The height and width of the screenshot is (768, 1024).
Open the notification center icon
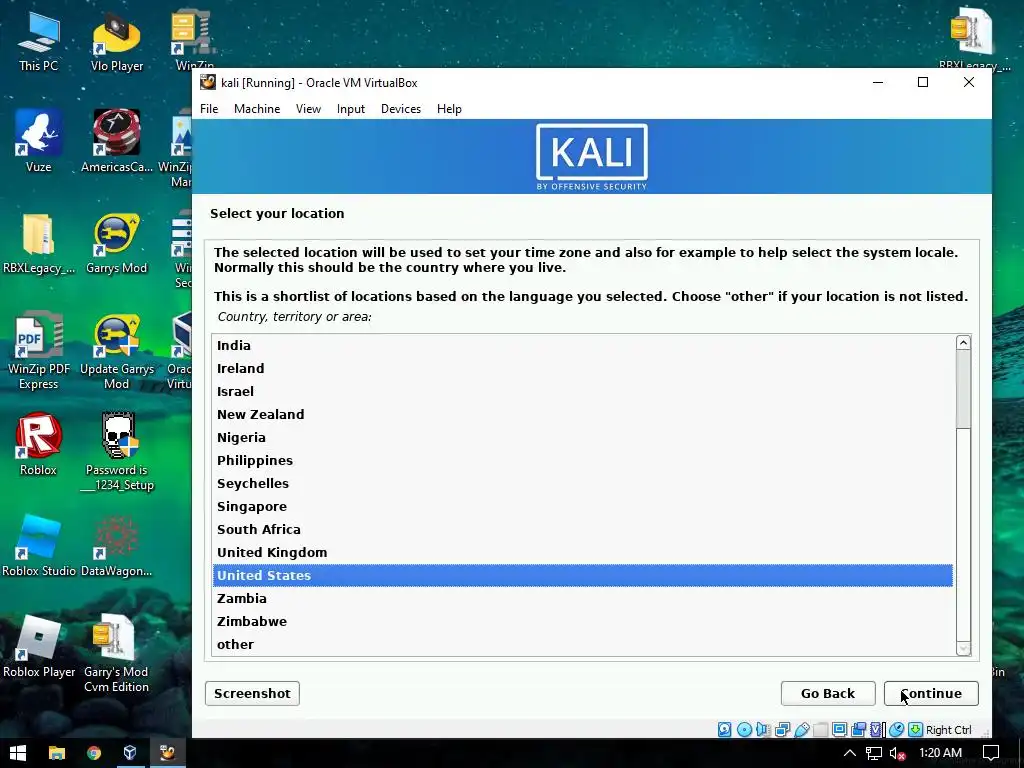991,753
